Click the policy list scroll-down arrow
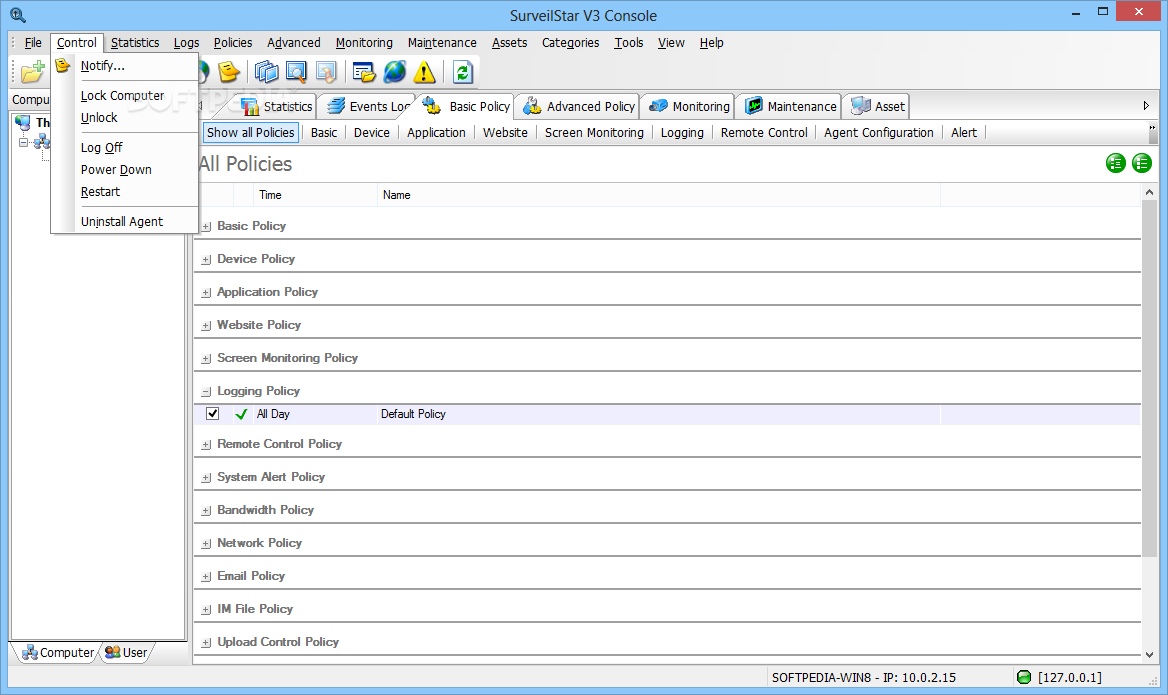 1149,655
